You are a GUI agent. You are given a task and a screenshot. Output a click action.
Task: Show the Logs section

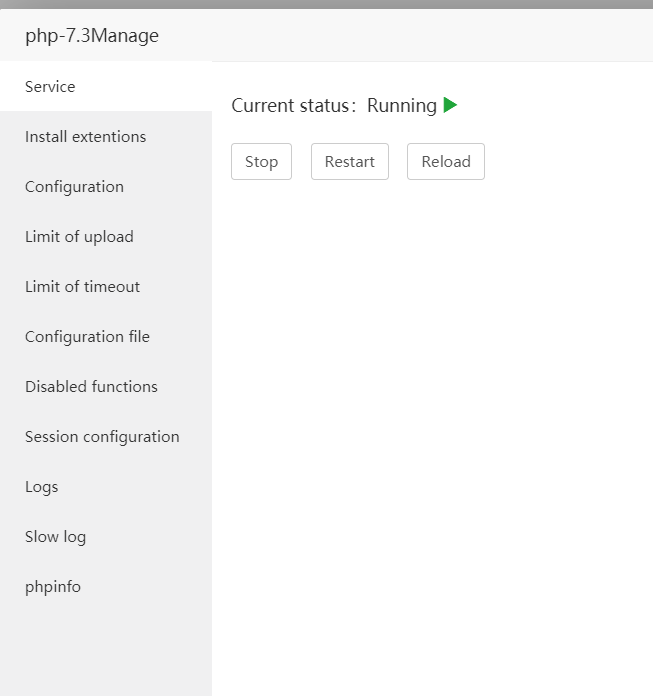(x=41, y=487)
